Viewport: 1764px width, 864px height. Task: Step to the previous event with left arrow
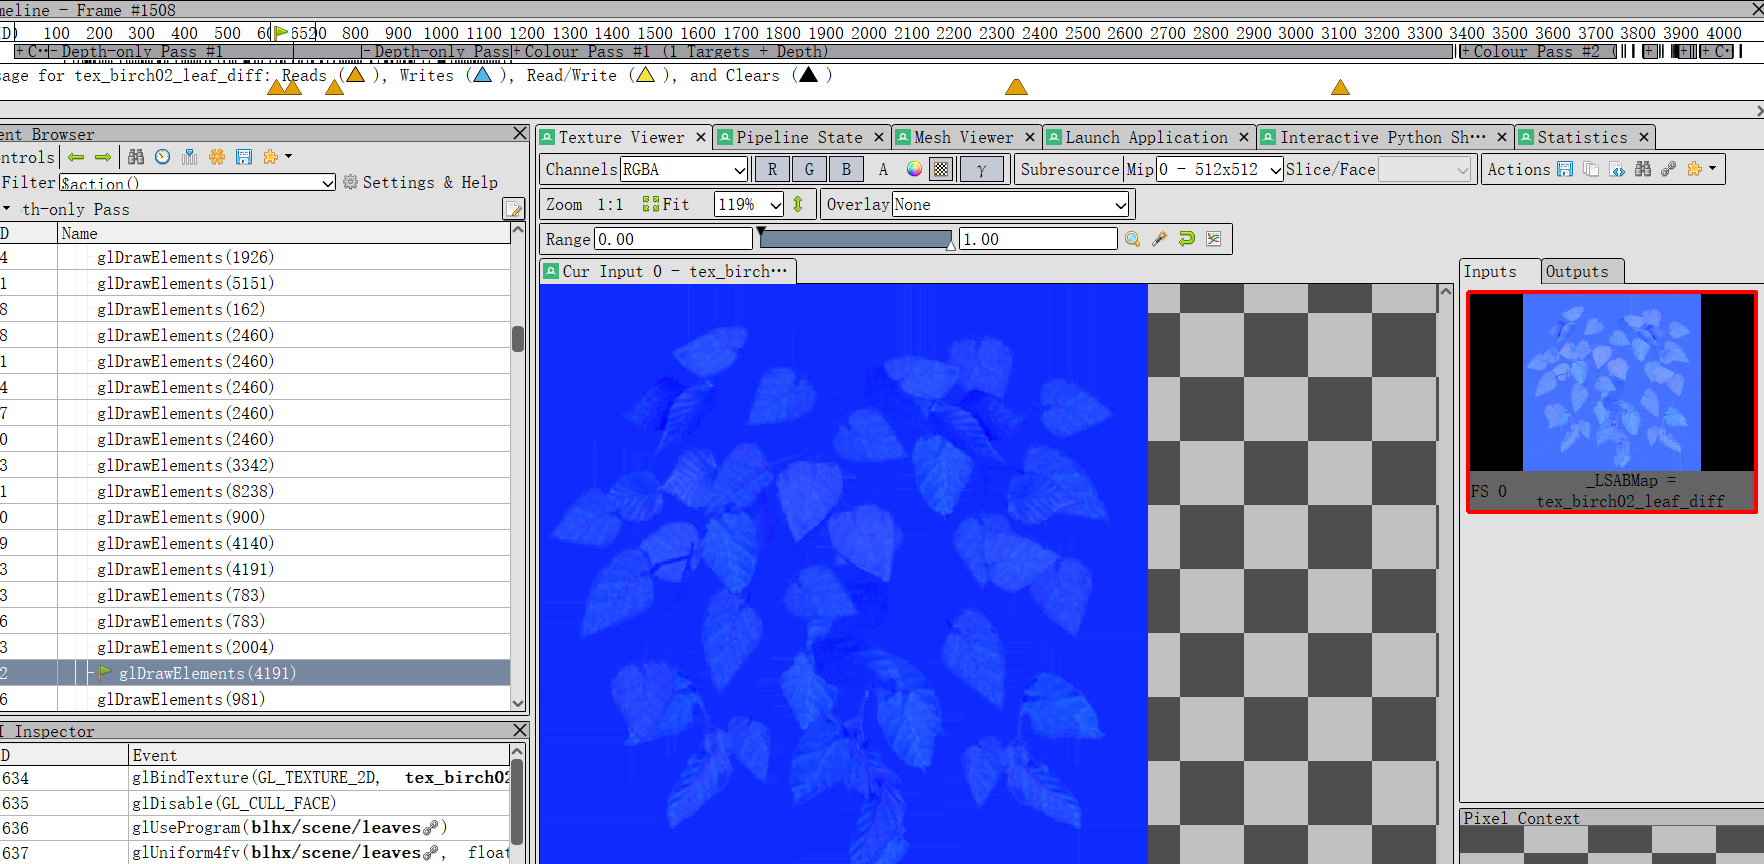pyautogui.click(x=76, y=157)
